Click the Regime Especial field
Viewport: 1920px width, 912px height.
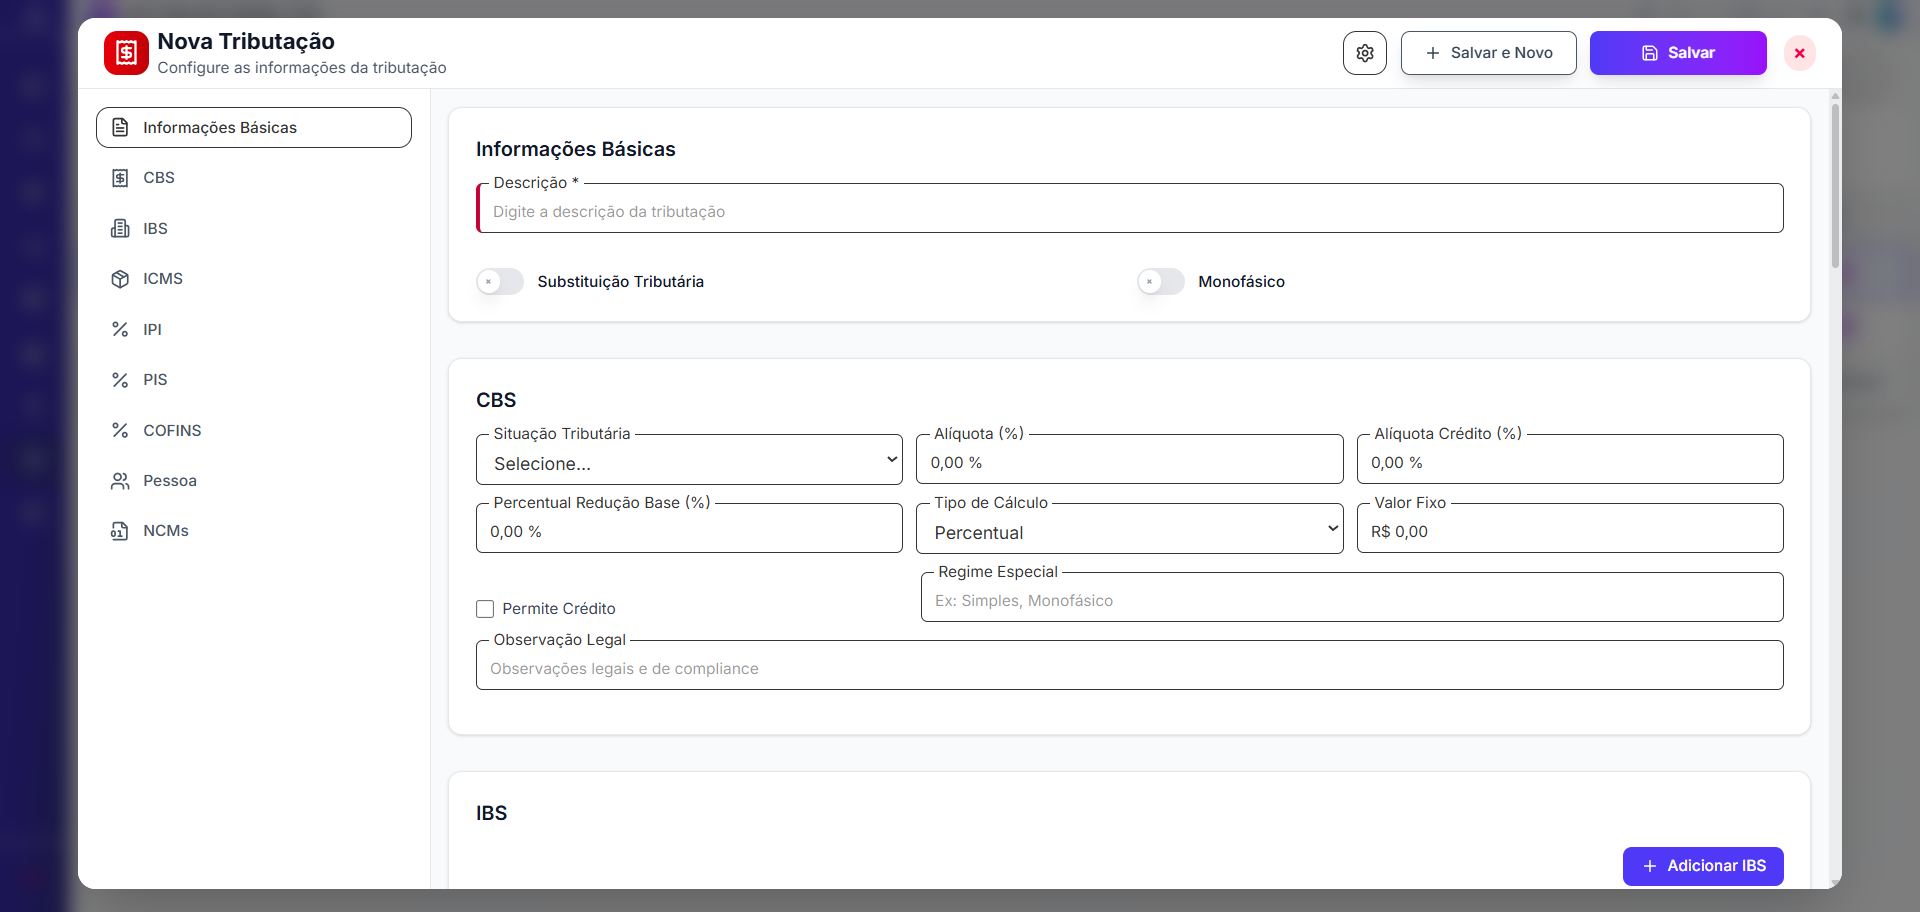pyautogui.click(x=1352, y=598)
